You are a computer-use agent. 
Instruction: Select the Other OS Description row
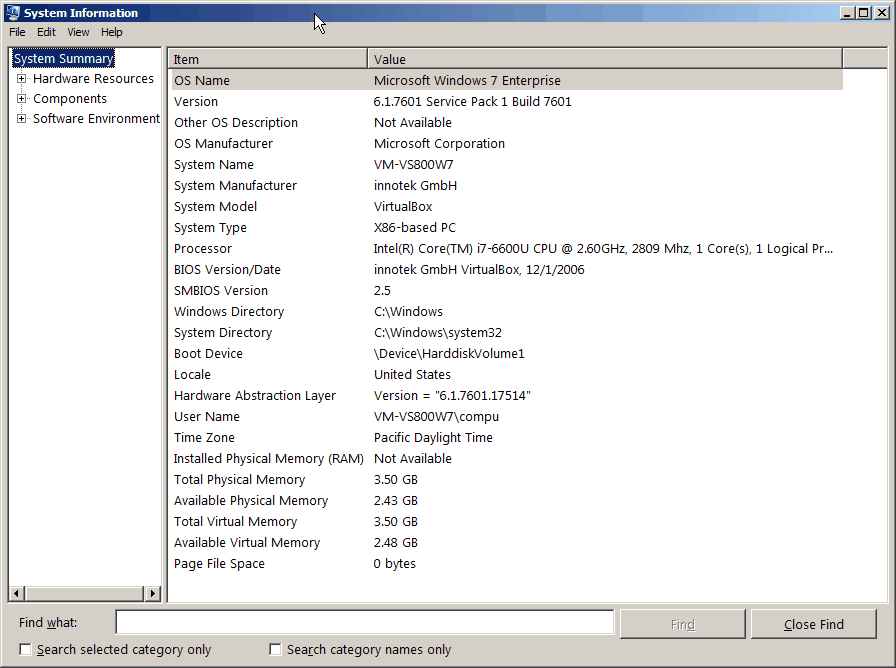click(x=507, y=123)
